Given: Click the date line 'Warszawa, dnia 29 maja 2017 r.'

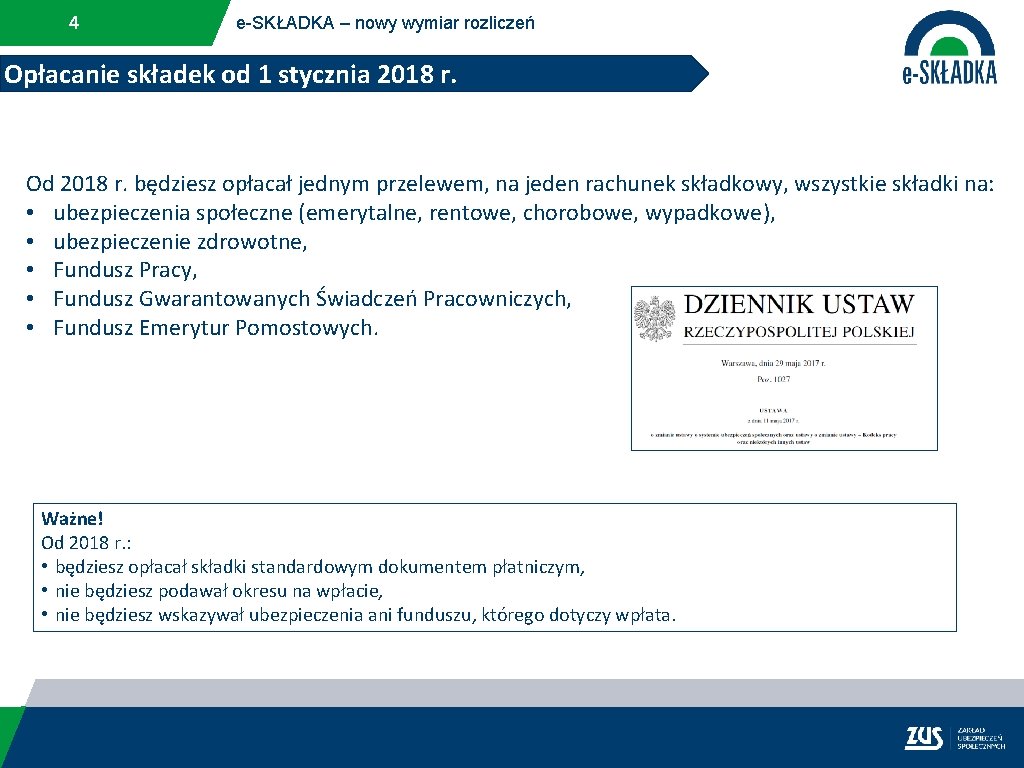Looking at the screenshot, I should pos(773,363).
